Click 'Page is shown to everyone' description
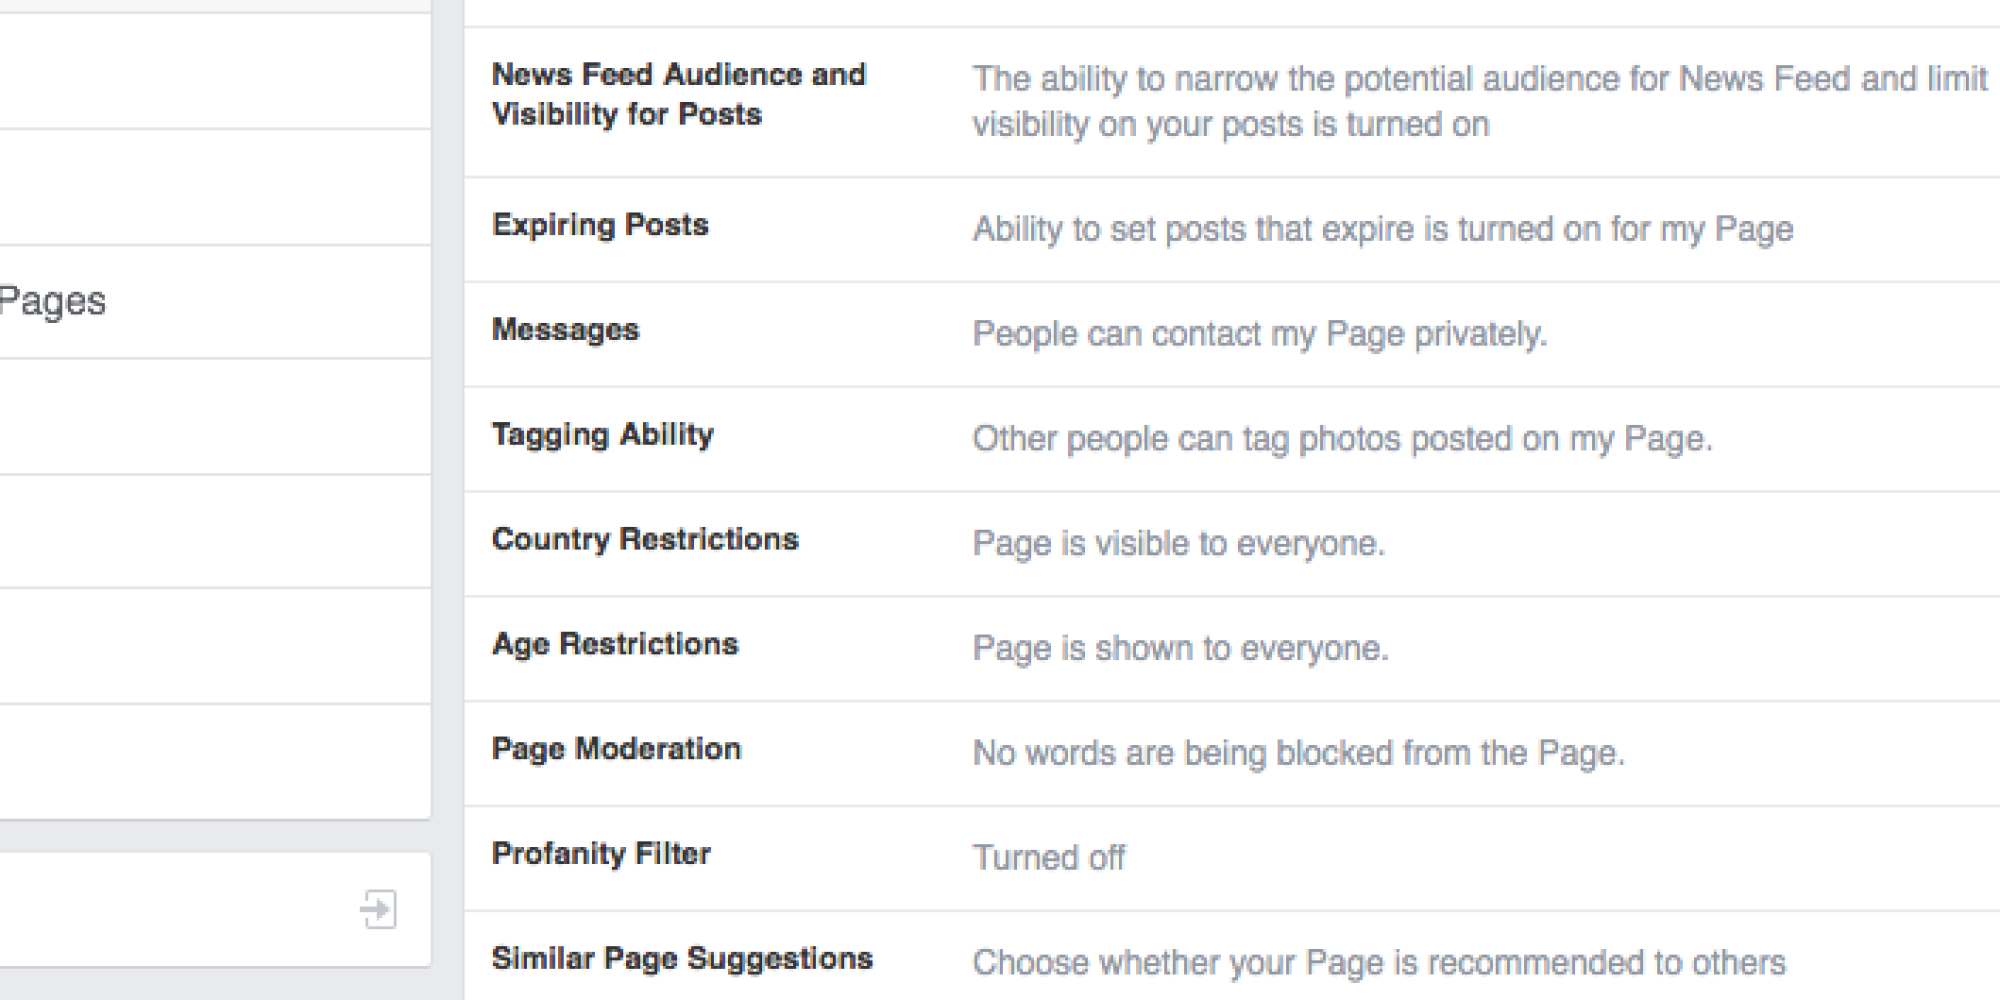 pos(1181,648)
